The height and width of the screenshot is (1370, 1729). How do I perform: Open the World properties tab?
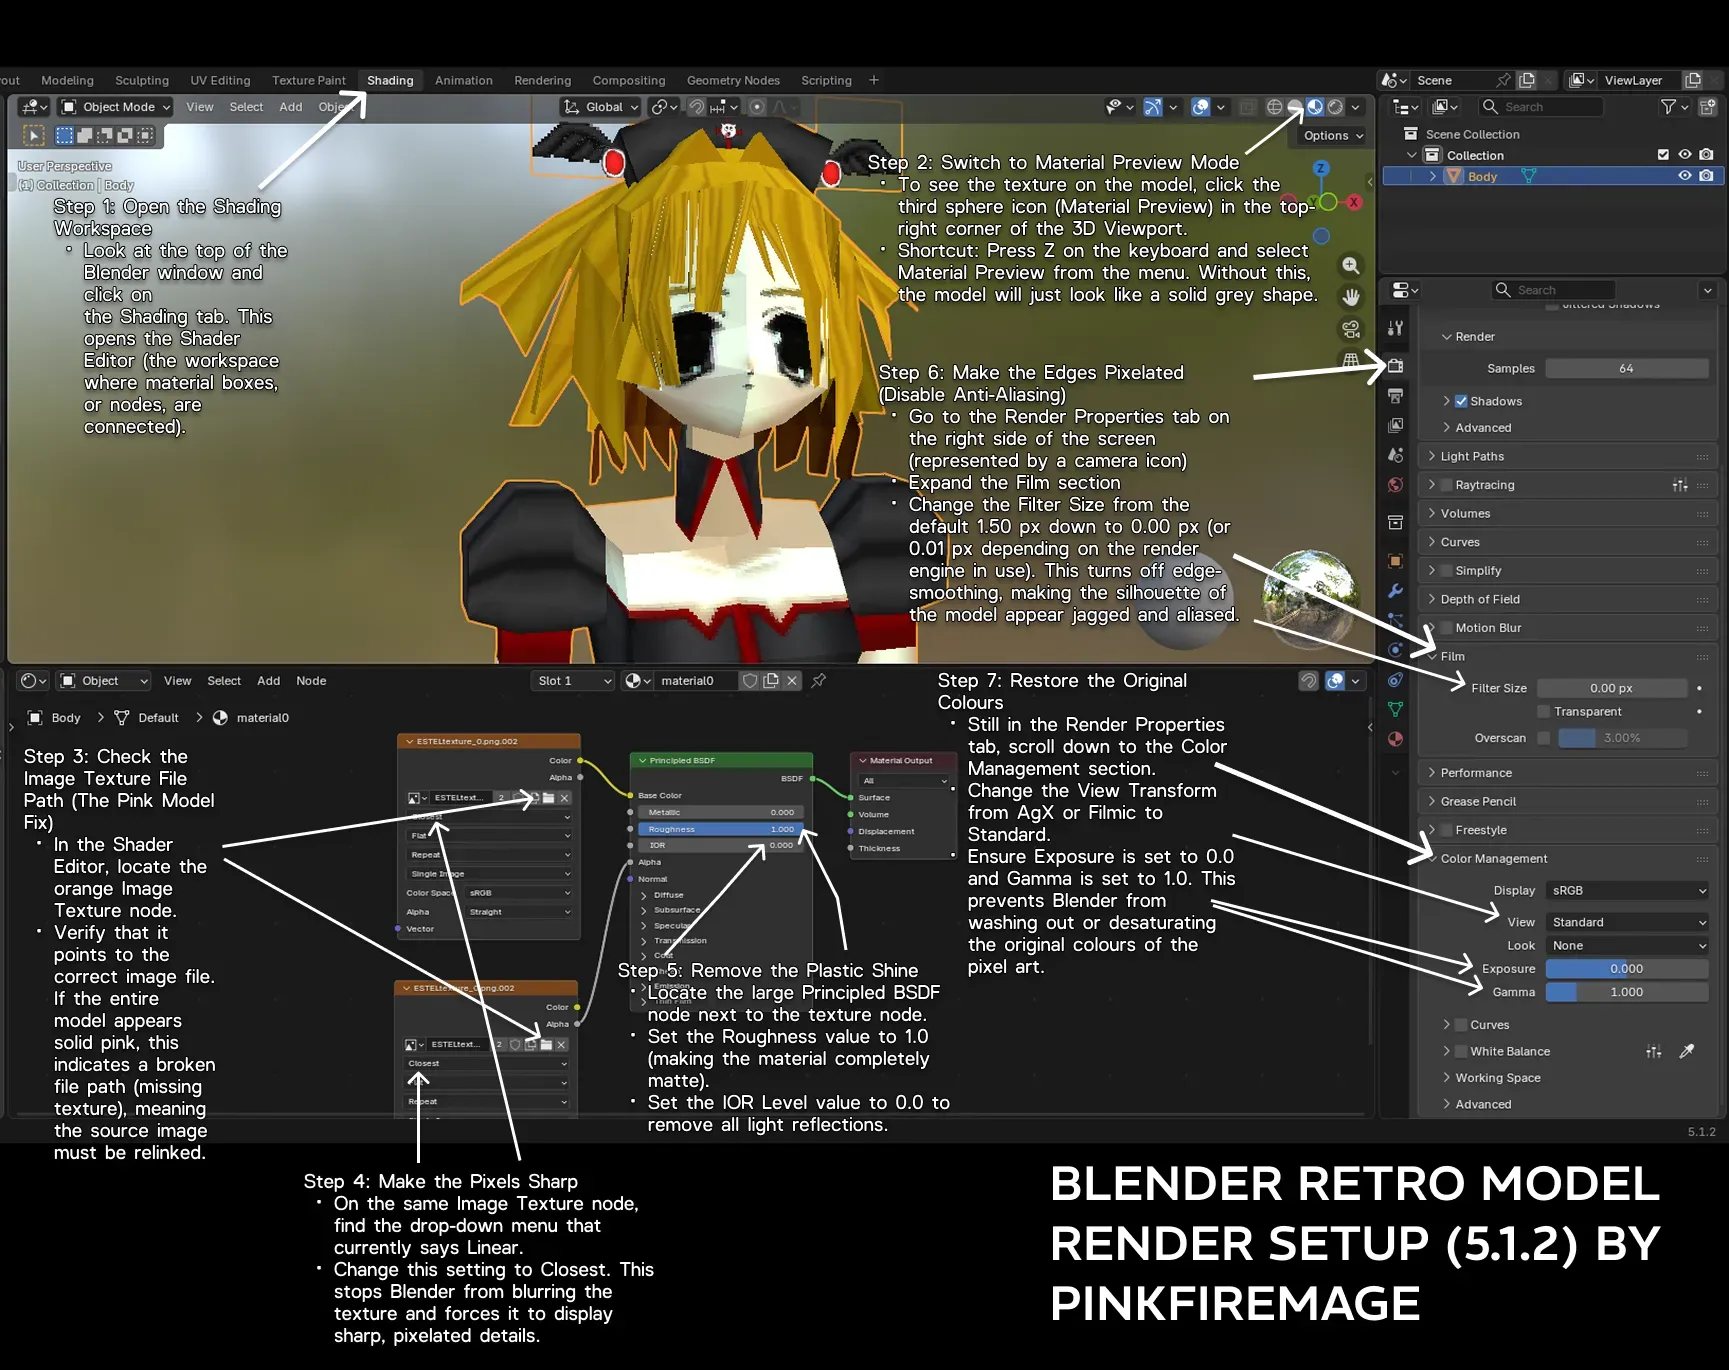tap(1396, 485)
